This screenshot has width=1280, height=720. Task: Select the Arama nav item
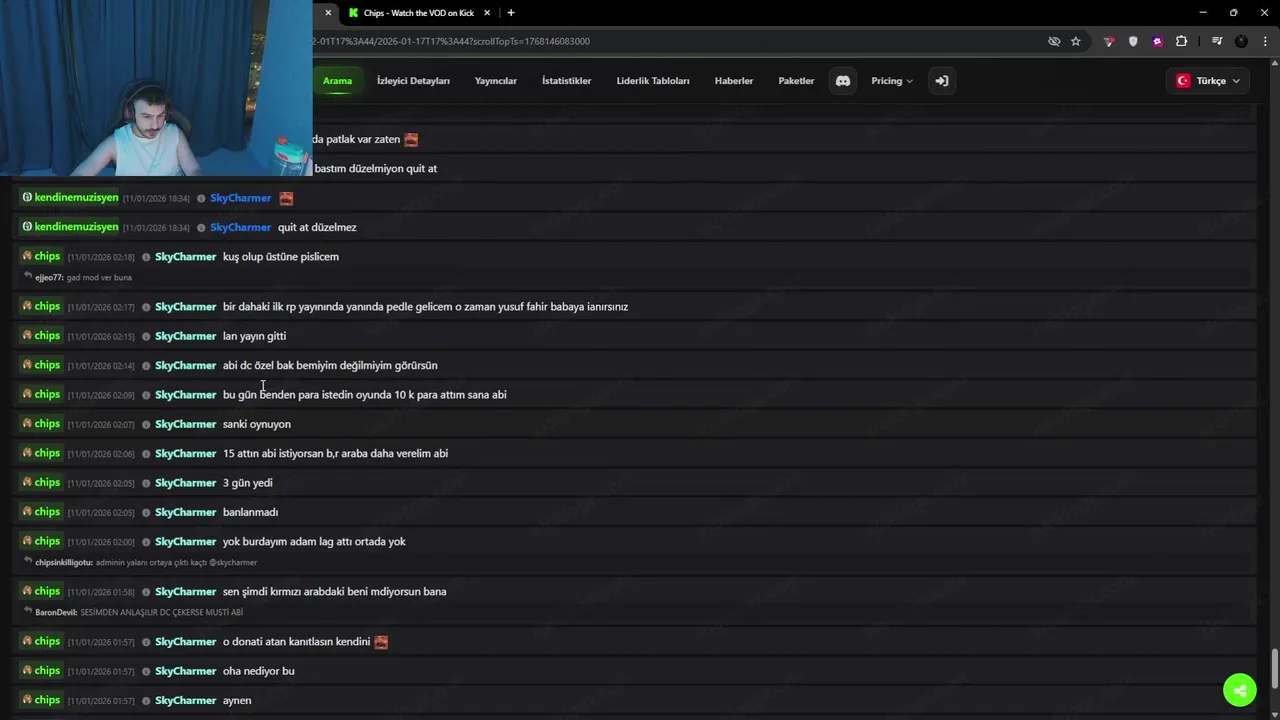click(x=337, y=81)
